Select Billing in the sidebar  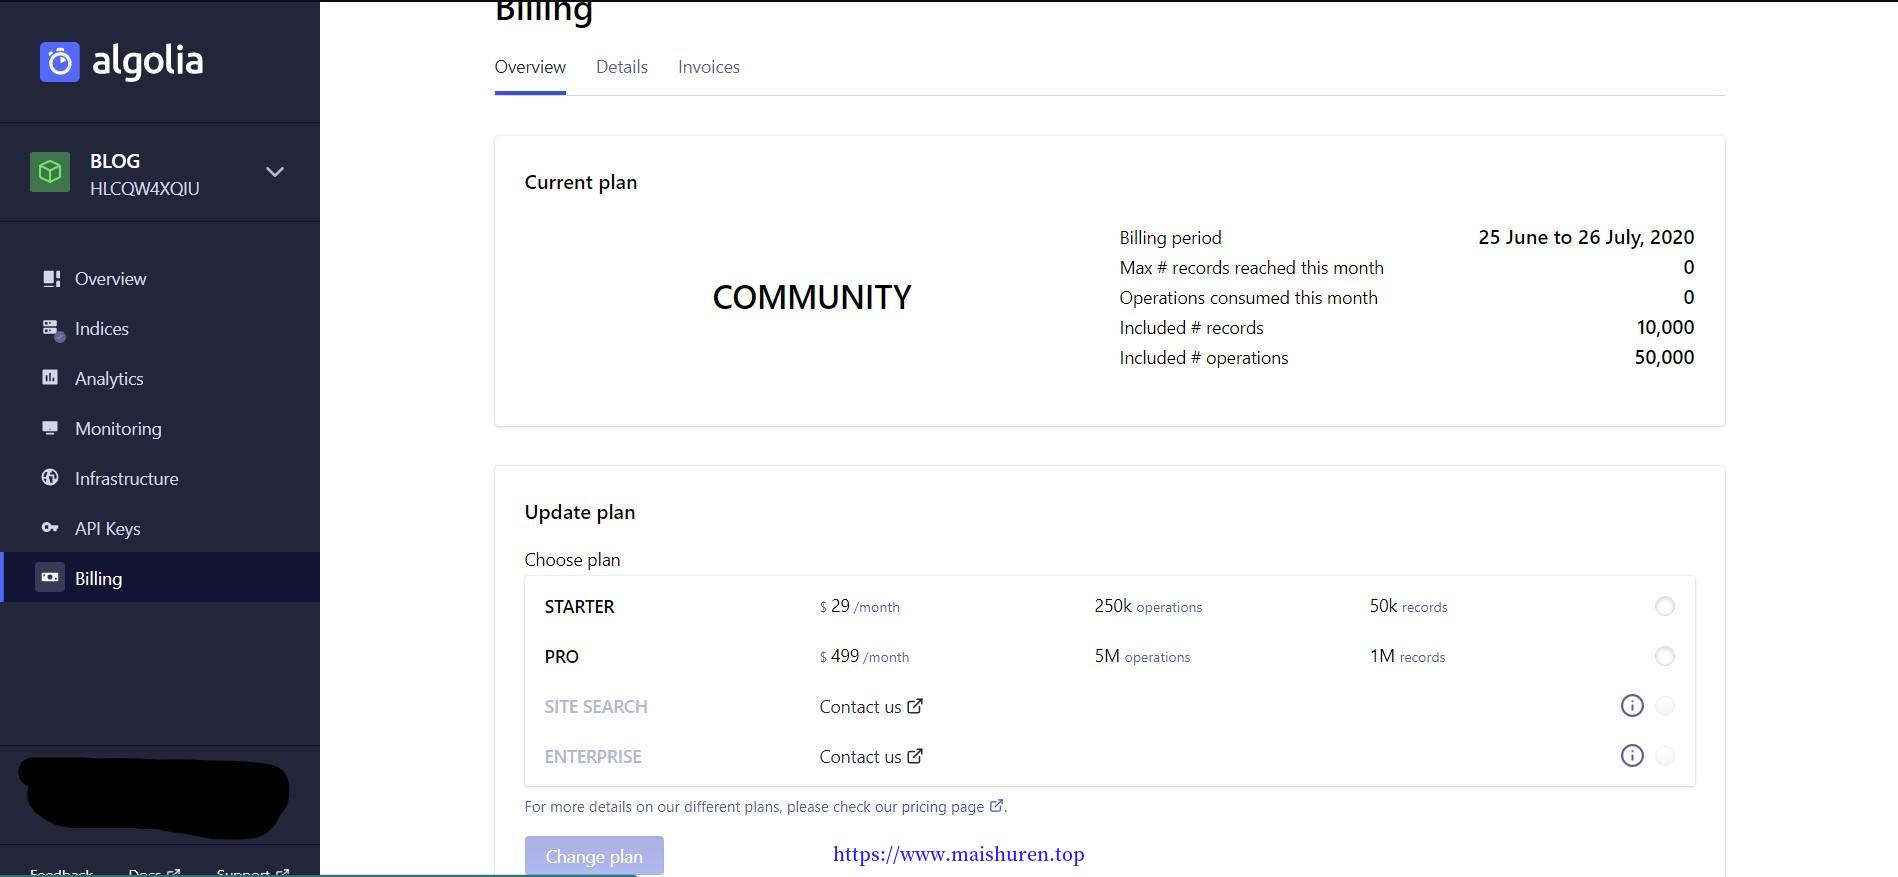(160, 578)
